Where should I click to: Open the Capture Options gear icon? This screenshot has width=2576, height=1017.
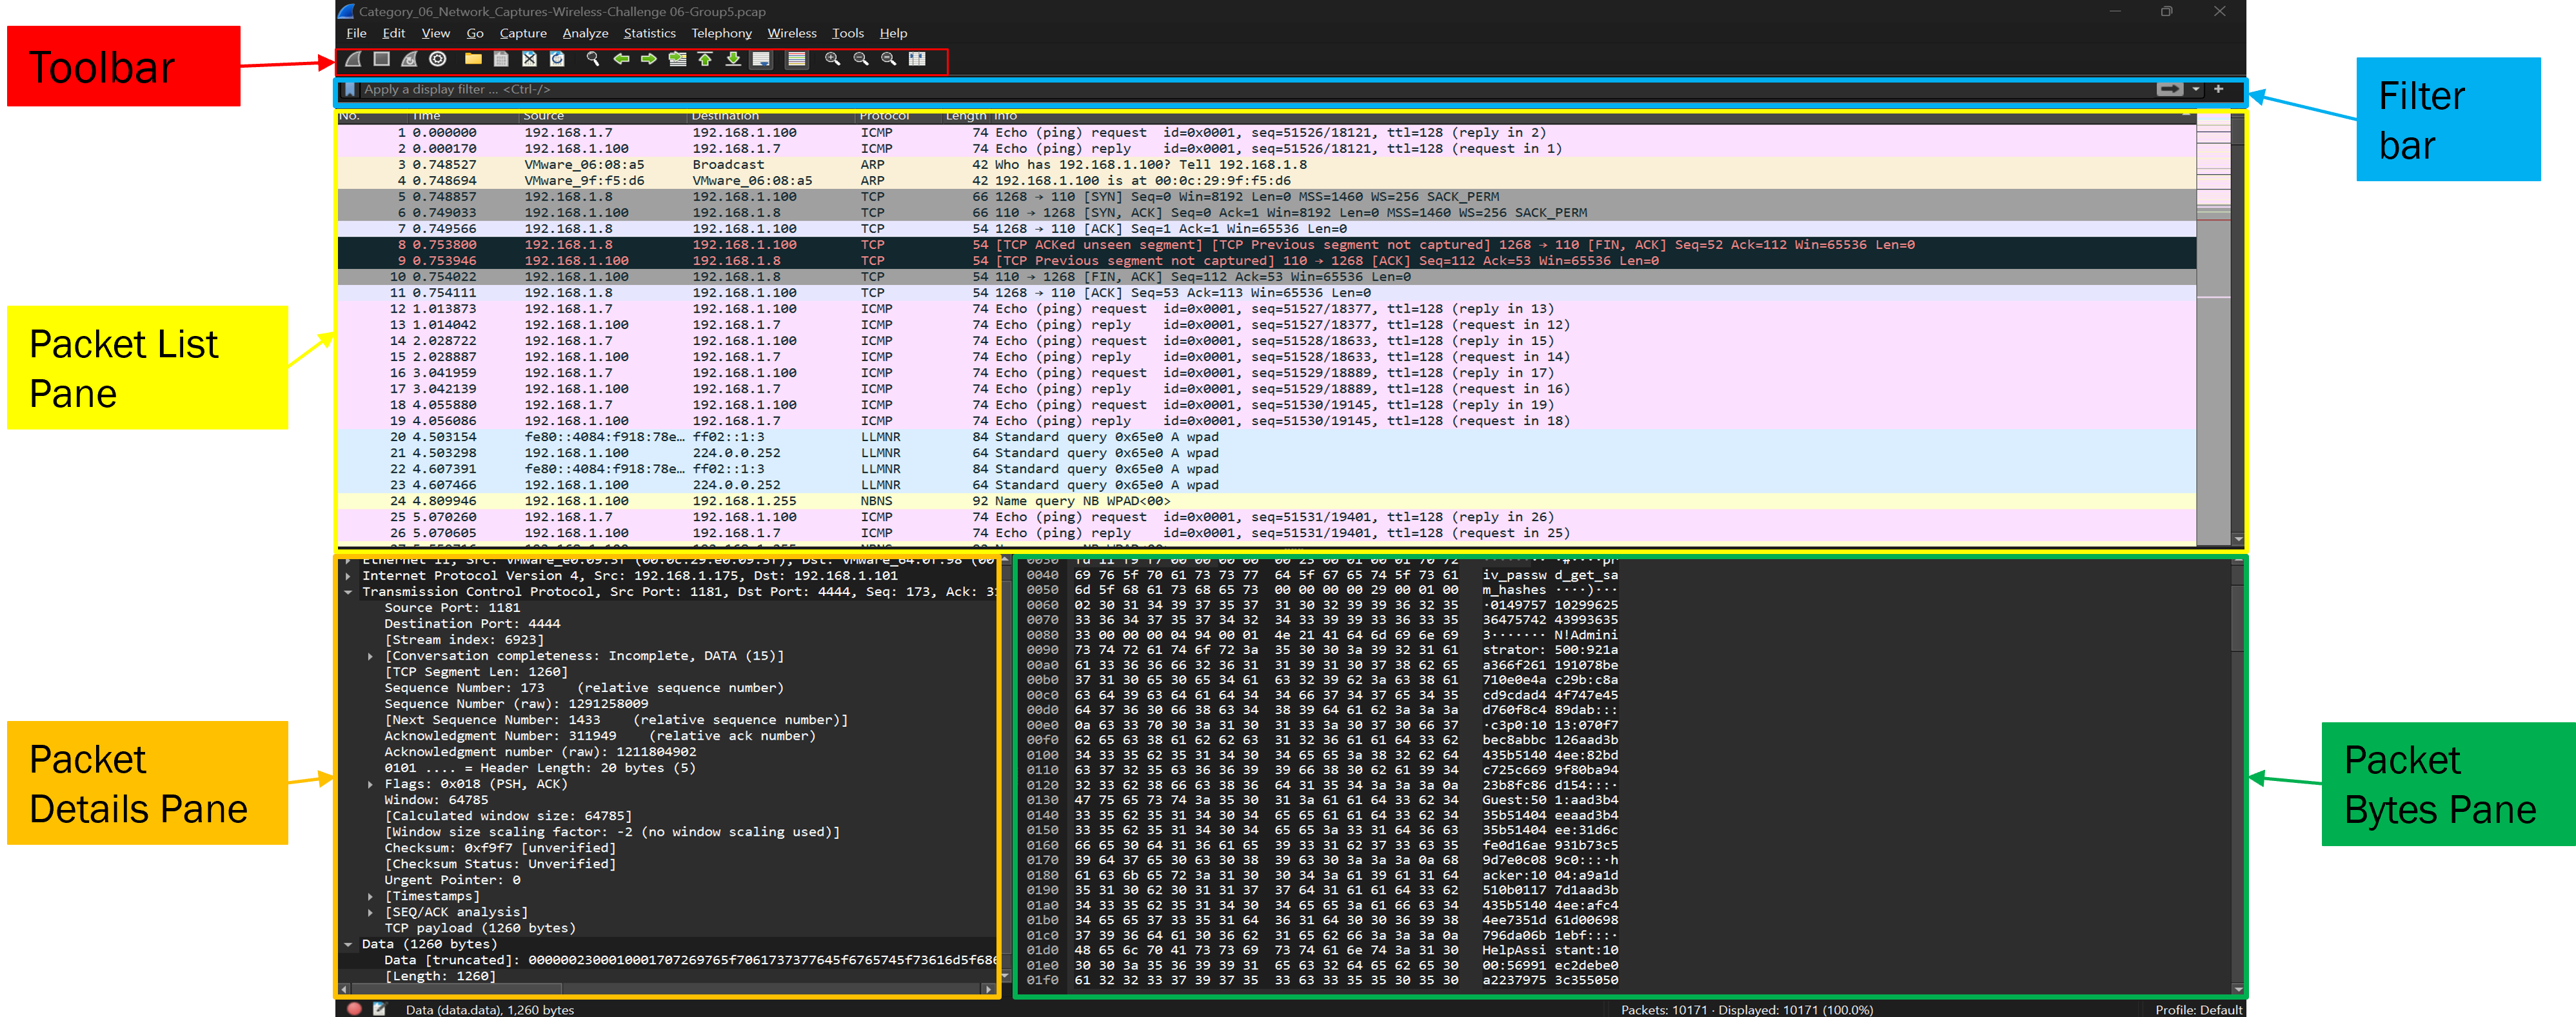coord(437,60)
